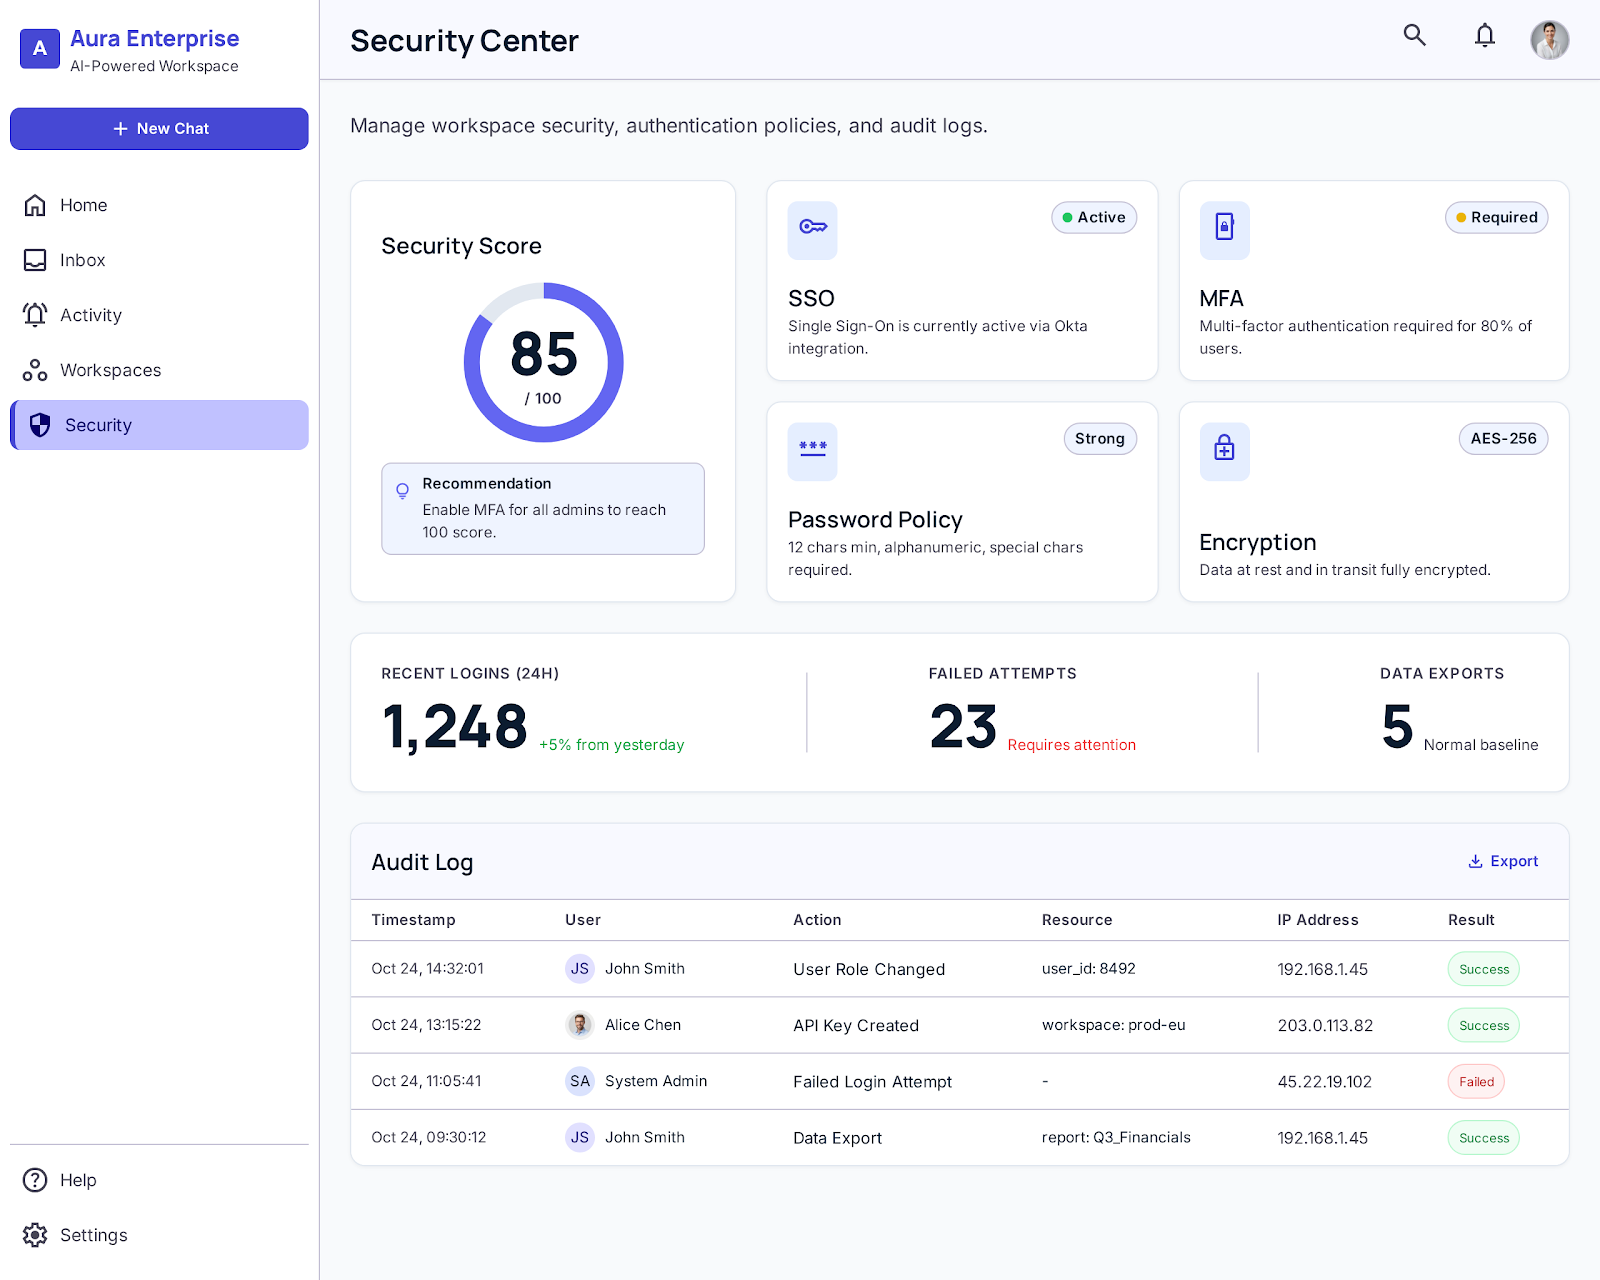Click the AES-256 encryption badge
Screen dimensions: 1600x1280
pyautogui.click(x=1503, y=439)
